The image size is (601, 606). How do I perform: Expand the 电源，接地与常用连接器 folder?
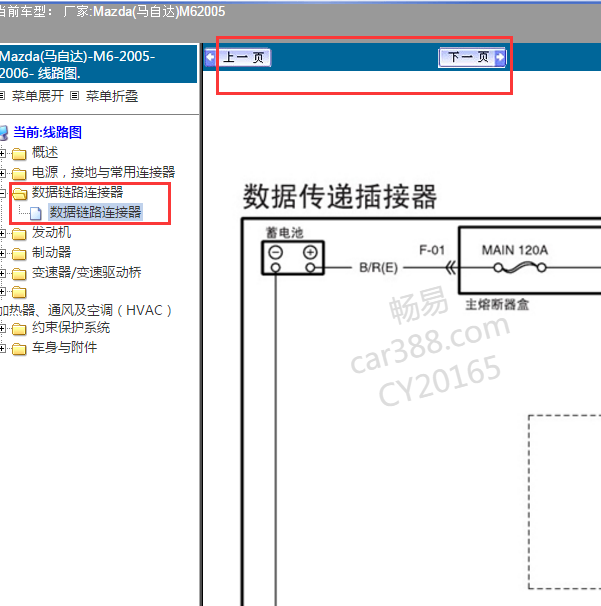tap(2, 173)
